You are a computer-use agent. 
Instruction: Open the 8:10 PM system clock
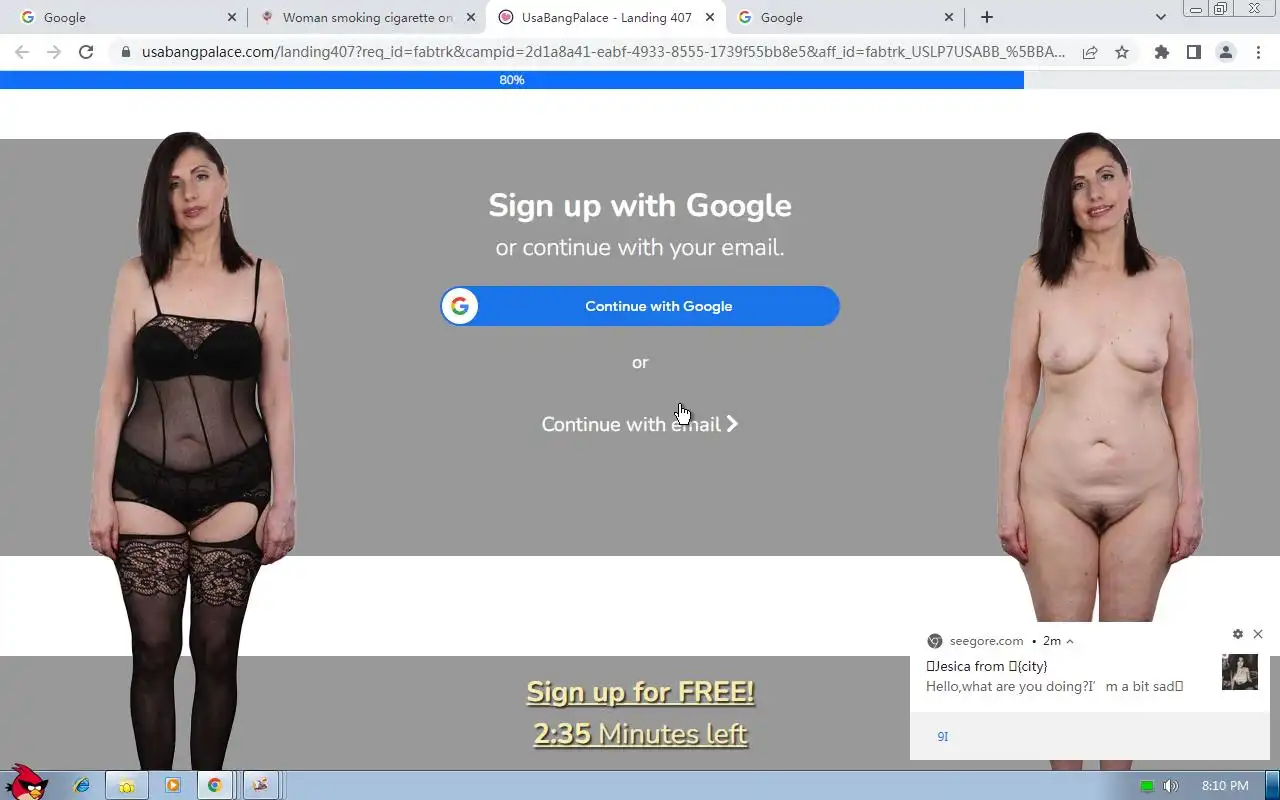click(1225, 786)
